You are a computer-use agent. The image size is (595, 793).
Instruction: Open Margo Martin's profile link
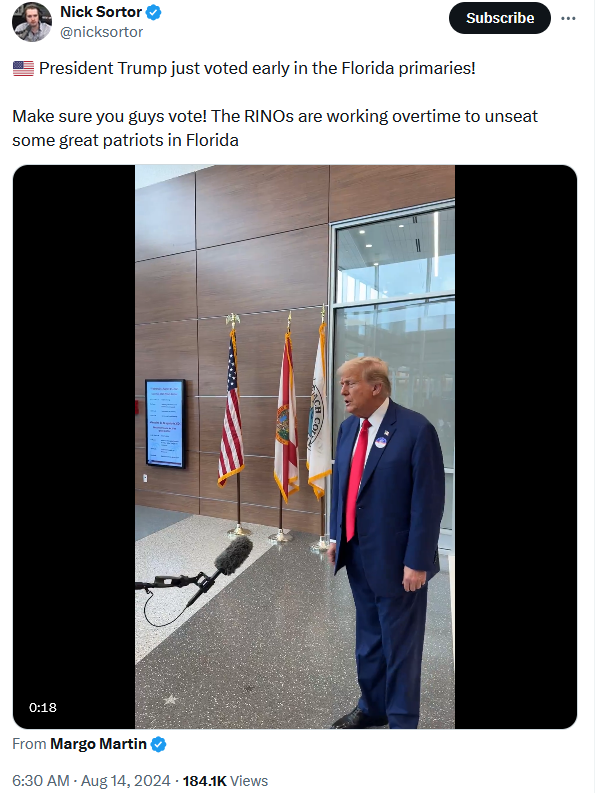(x=98, y=744)
